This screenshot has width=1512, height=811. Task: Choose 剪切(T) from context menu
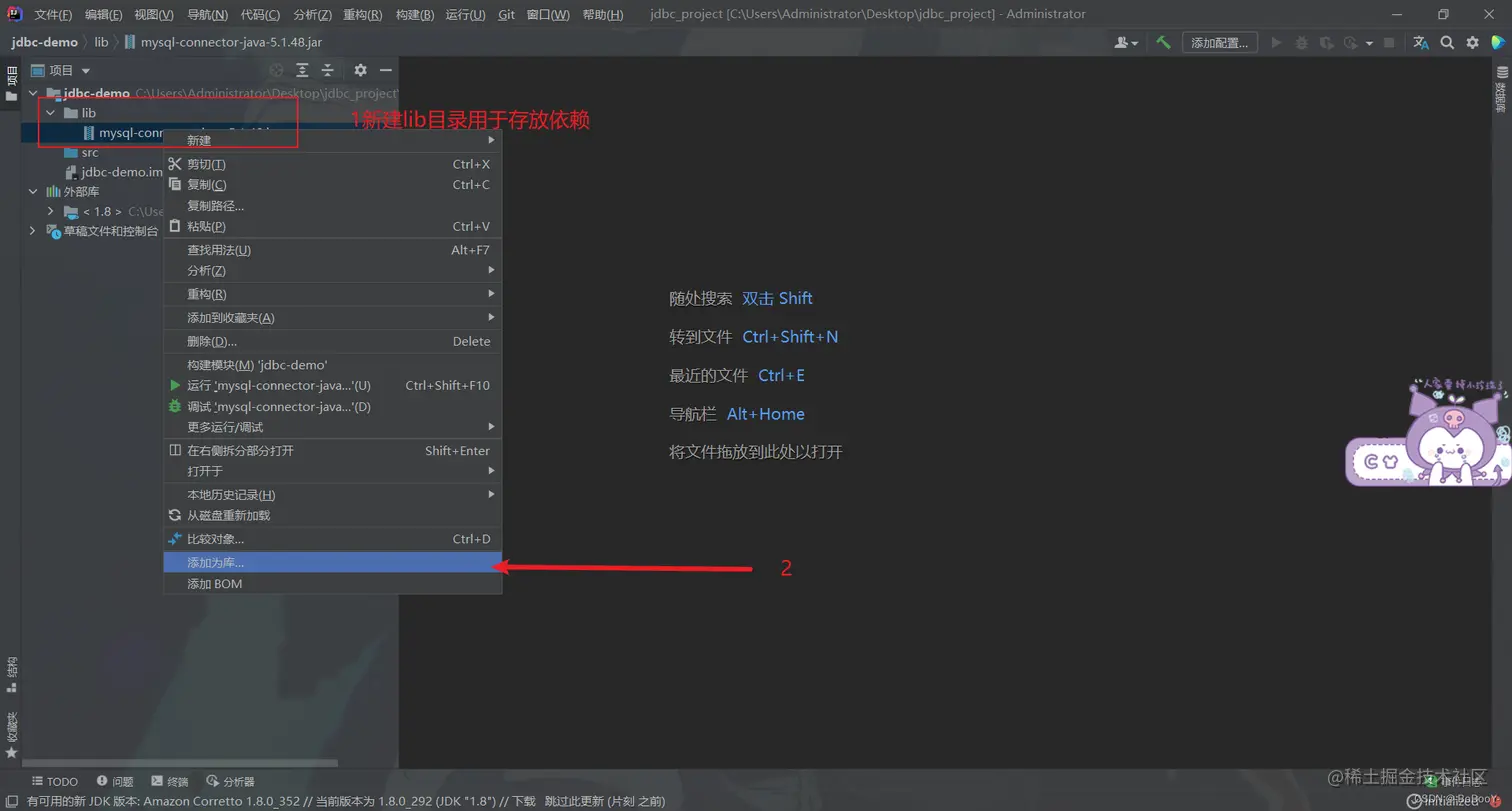pos(332,164)
